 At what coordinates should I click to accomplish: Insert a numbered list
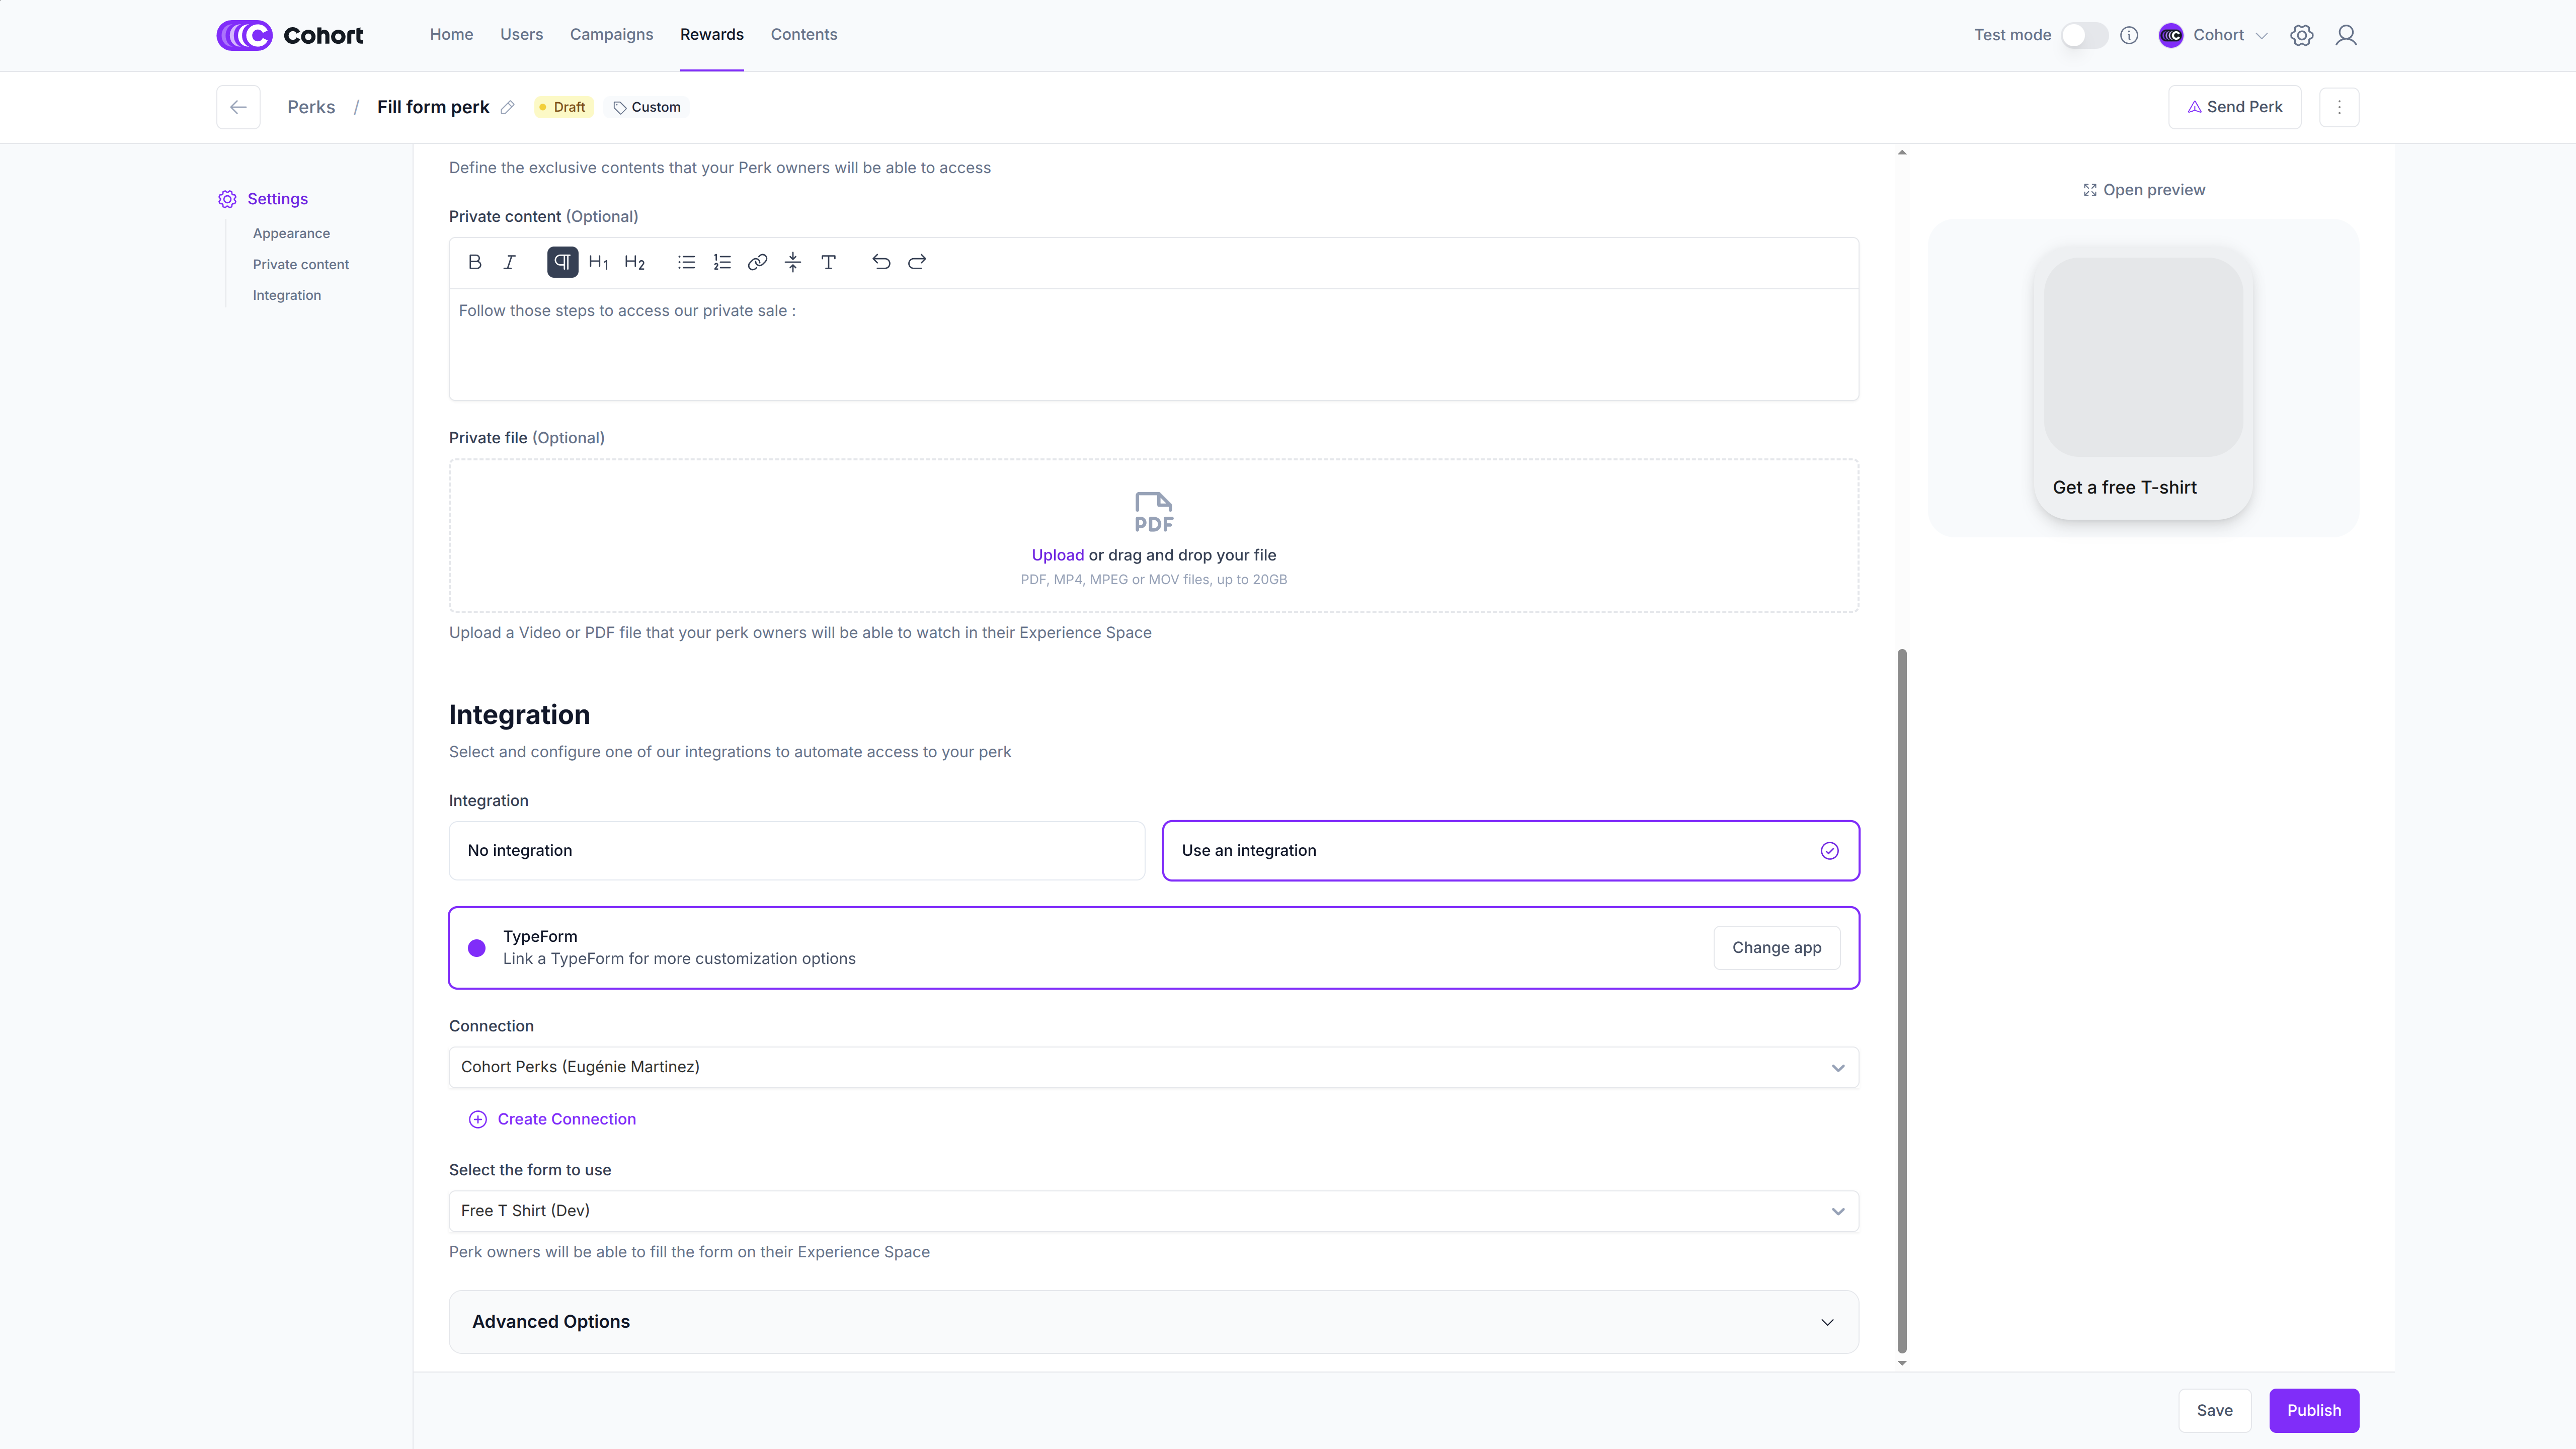click(722, 262)
